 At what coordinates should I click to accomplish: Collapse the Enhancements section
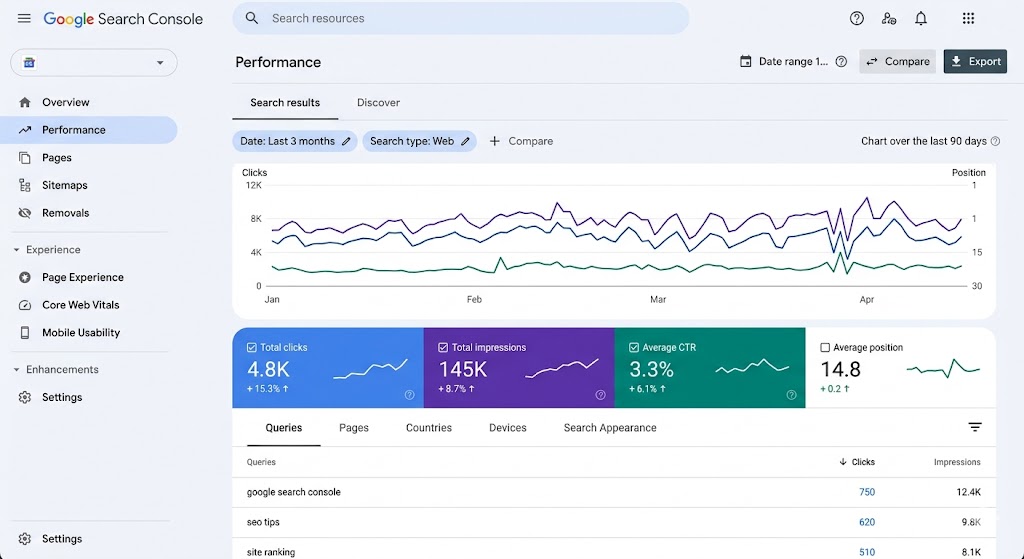pyautogui.click(x=16, y=370)
